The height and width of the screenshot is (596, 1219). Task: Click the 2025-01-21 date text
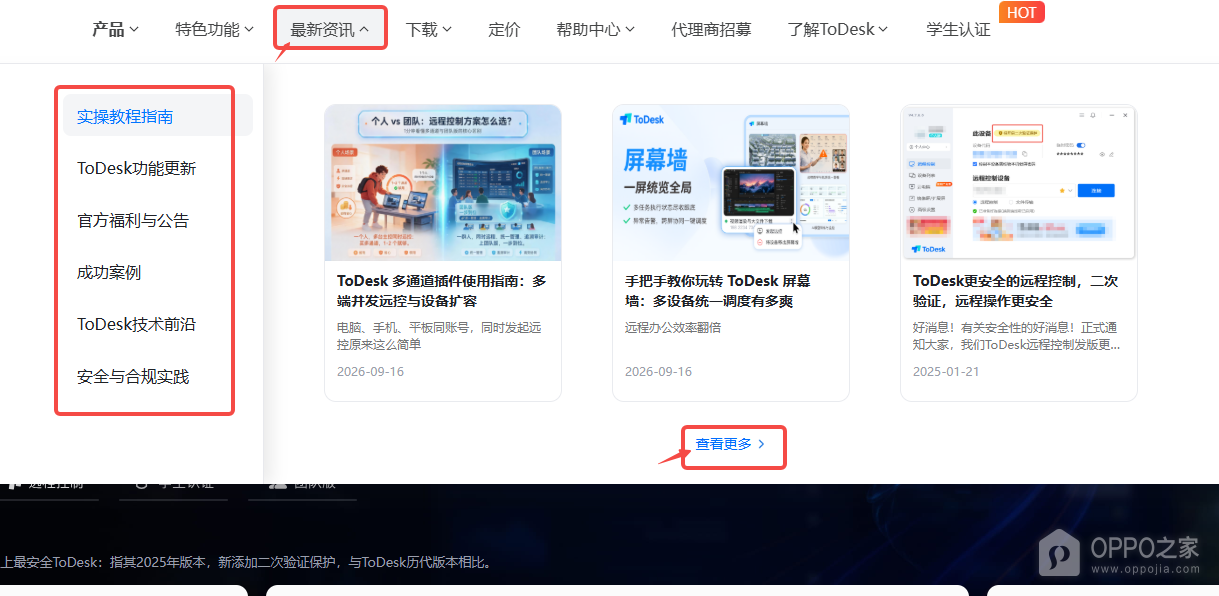point(946,371)
